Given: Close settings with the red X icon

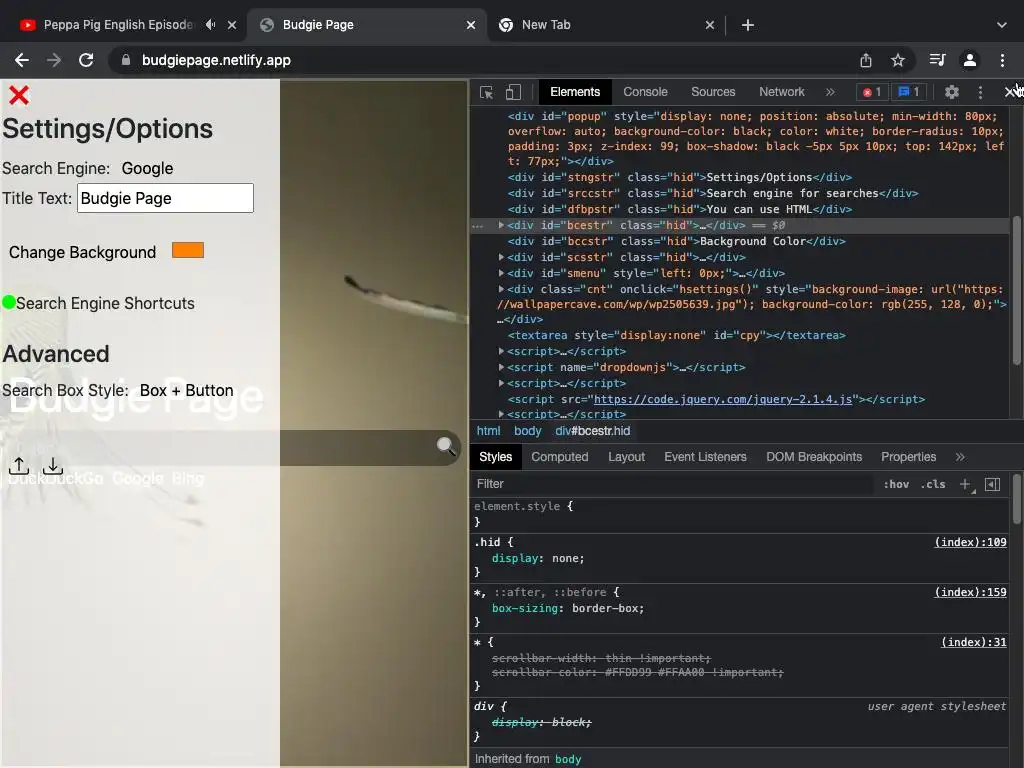Looking at the screenshot, I should [x=19, y=95].
